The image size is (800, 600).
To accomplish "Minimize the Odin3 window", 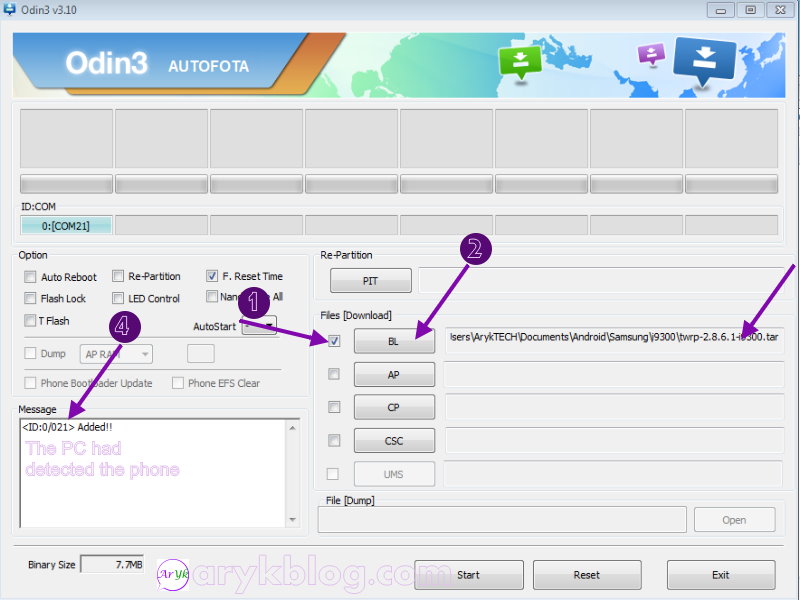I will 720,10.
